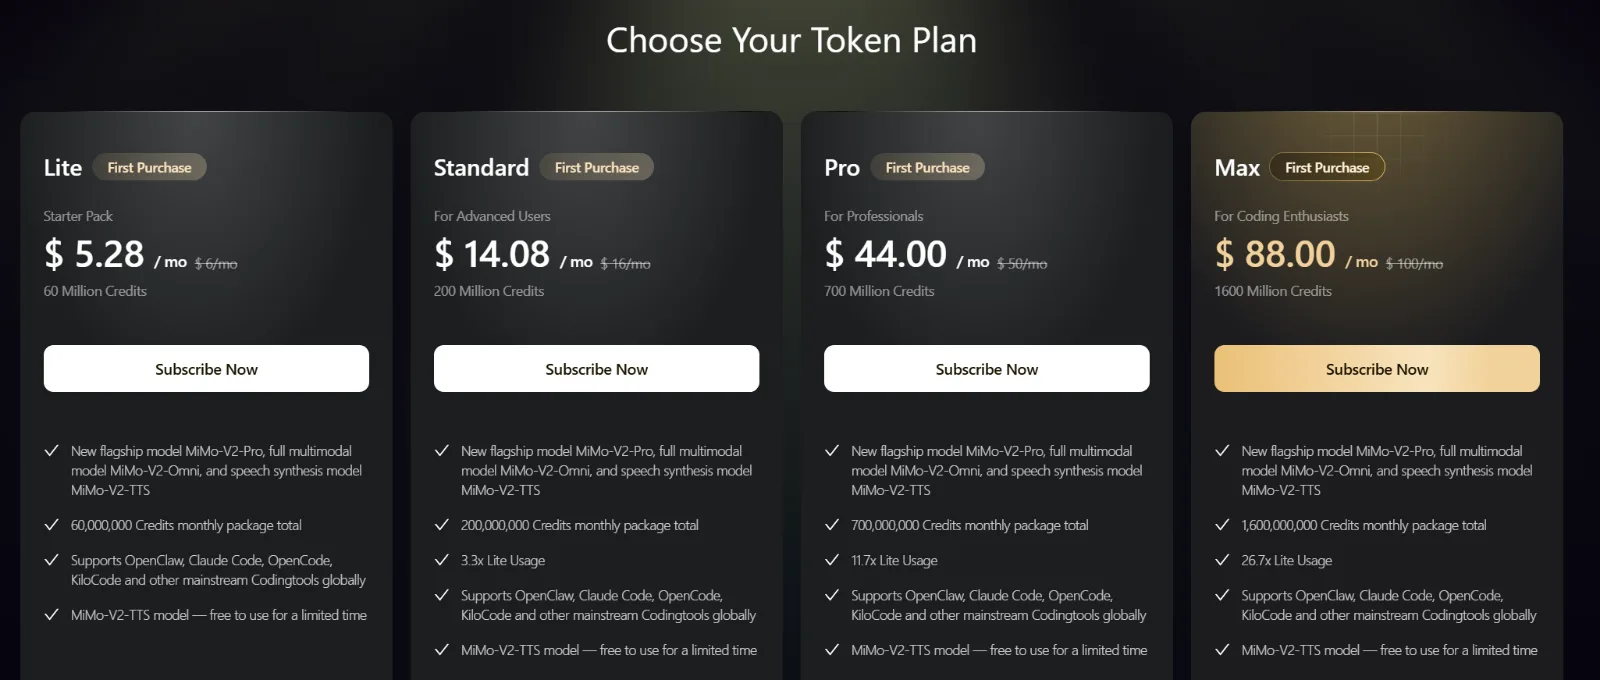Click the crossed-out $6/mo price on Lite
The width and height of the screenshot is (1600, 680).
[216, 263]
